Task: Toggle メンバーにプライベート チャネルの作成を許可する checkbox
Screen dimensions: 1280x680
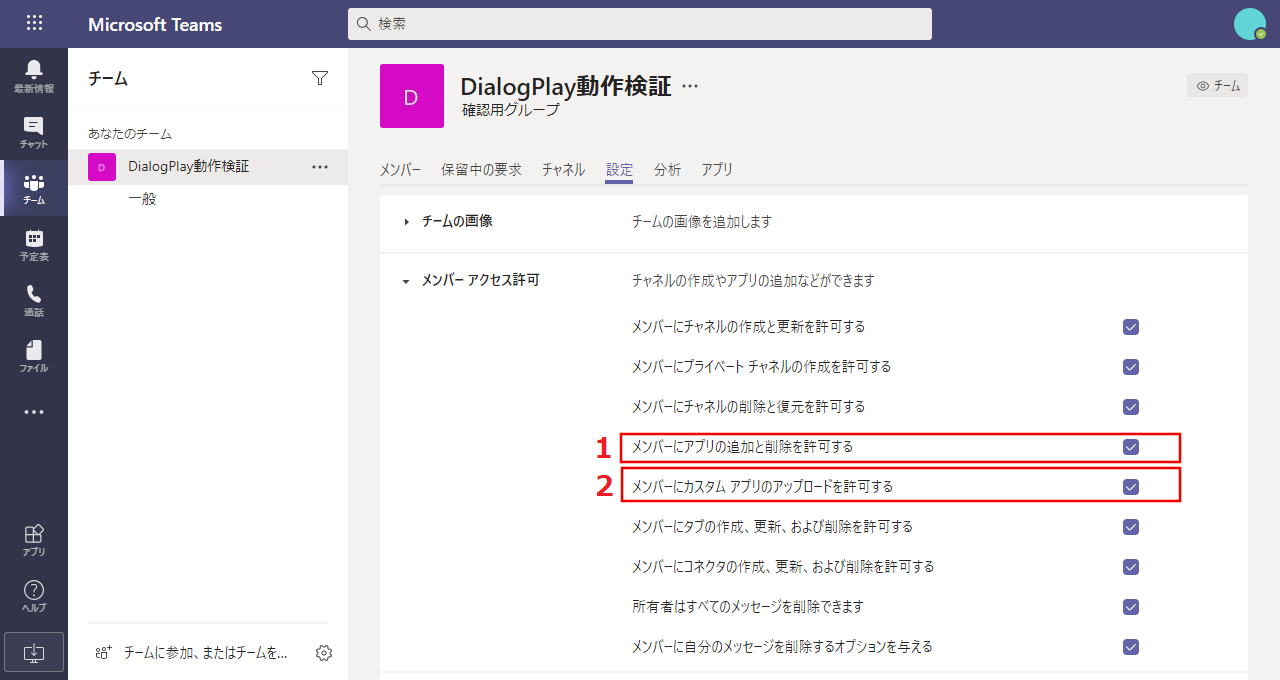Action: 1131,367
